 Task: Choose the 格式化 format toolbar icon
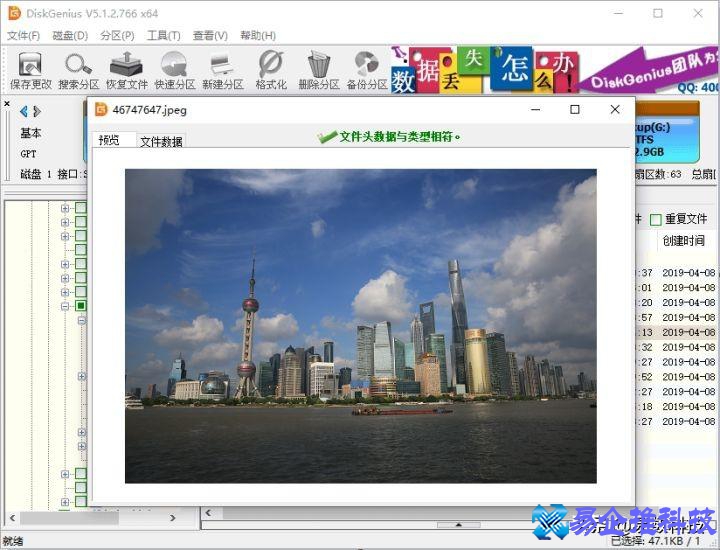tap(271, 70)
